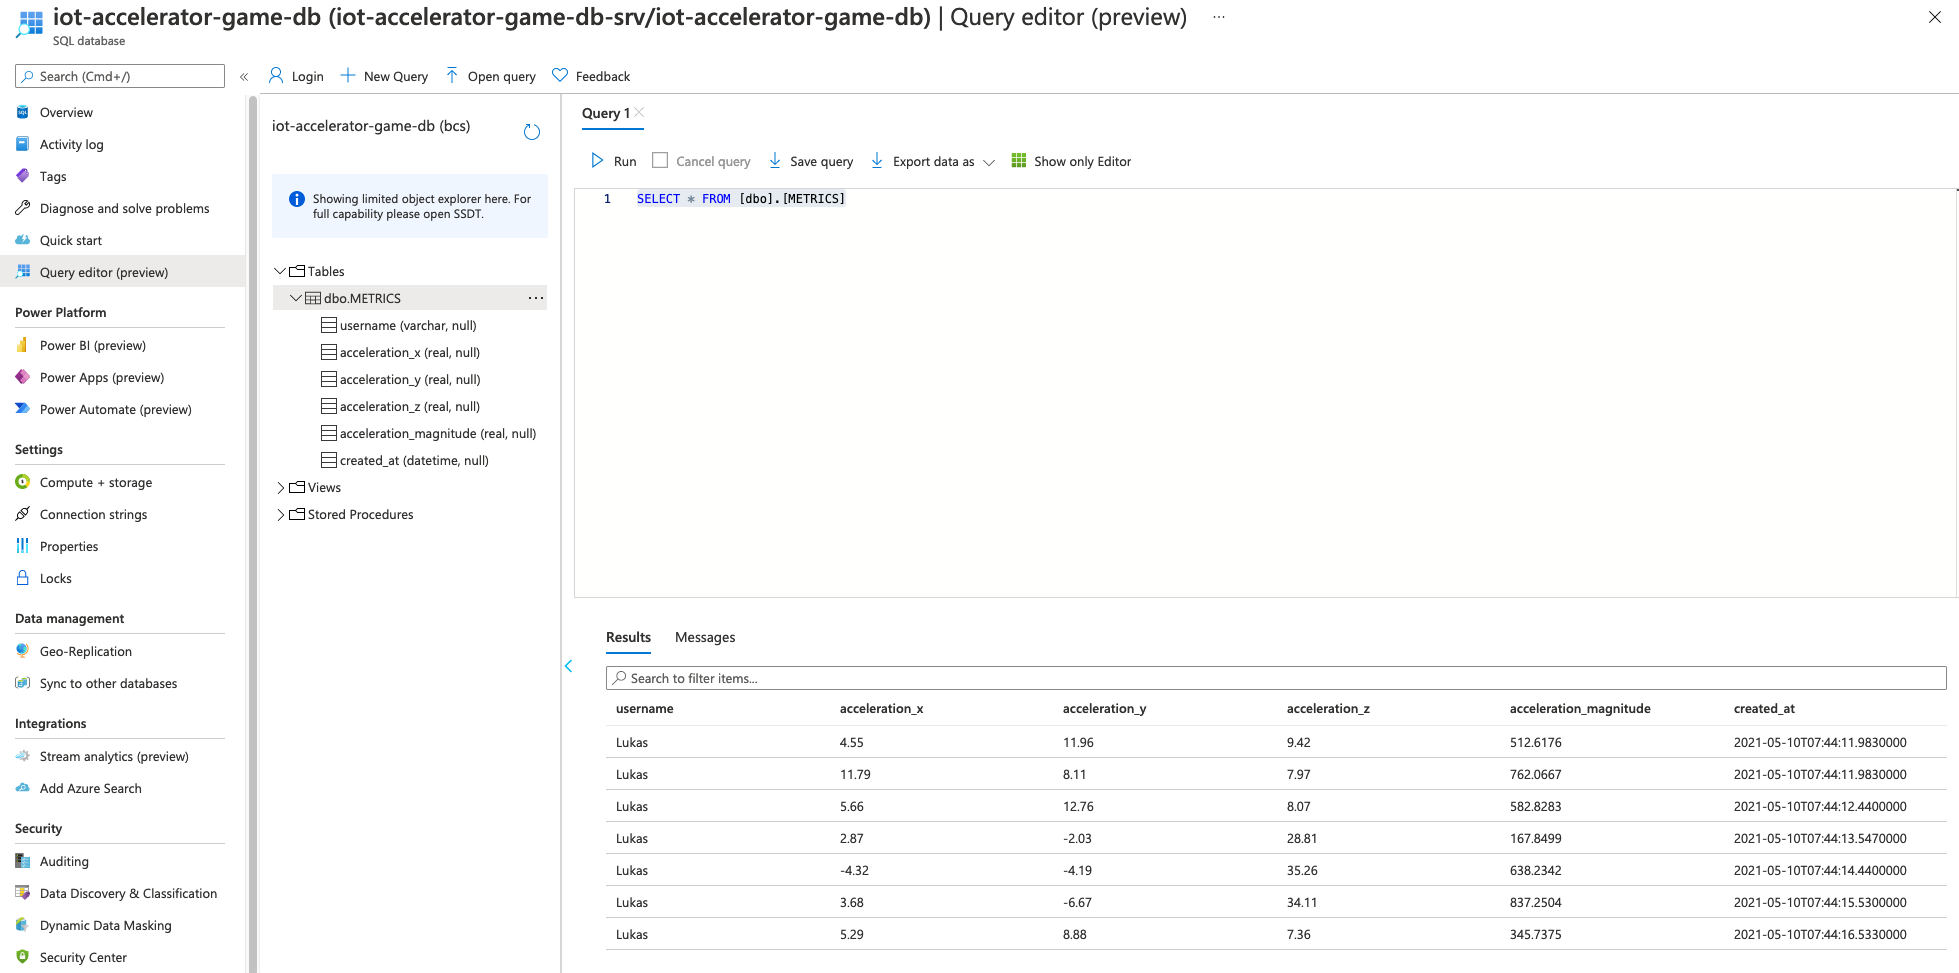Click the Save query download icon
The image size is (1959, 973).
pos(775,161)
